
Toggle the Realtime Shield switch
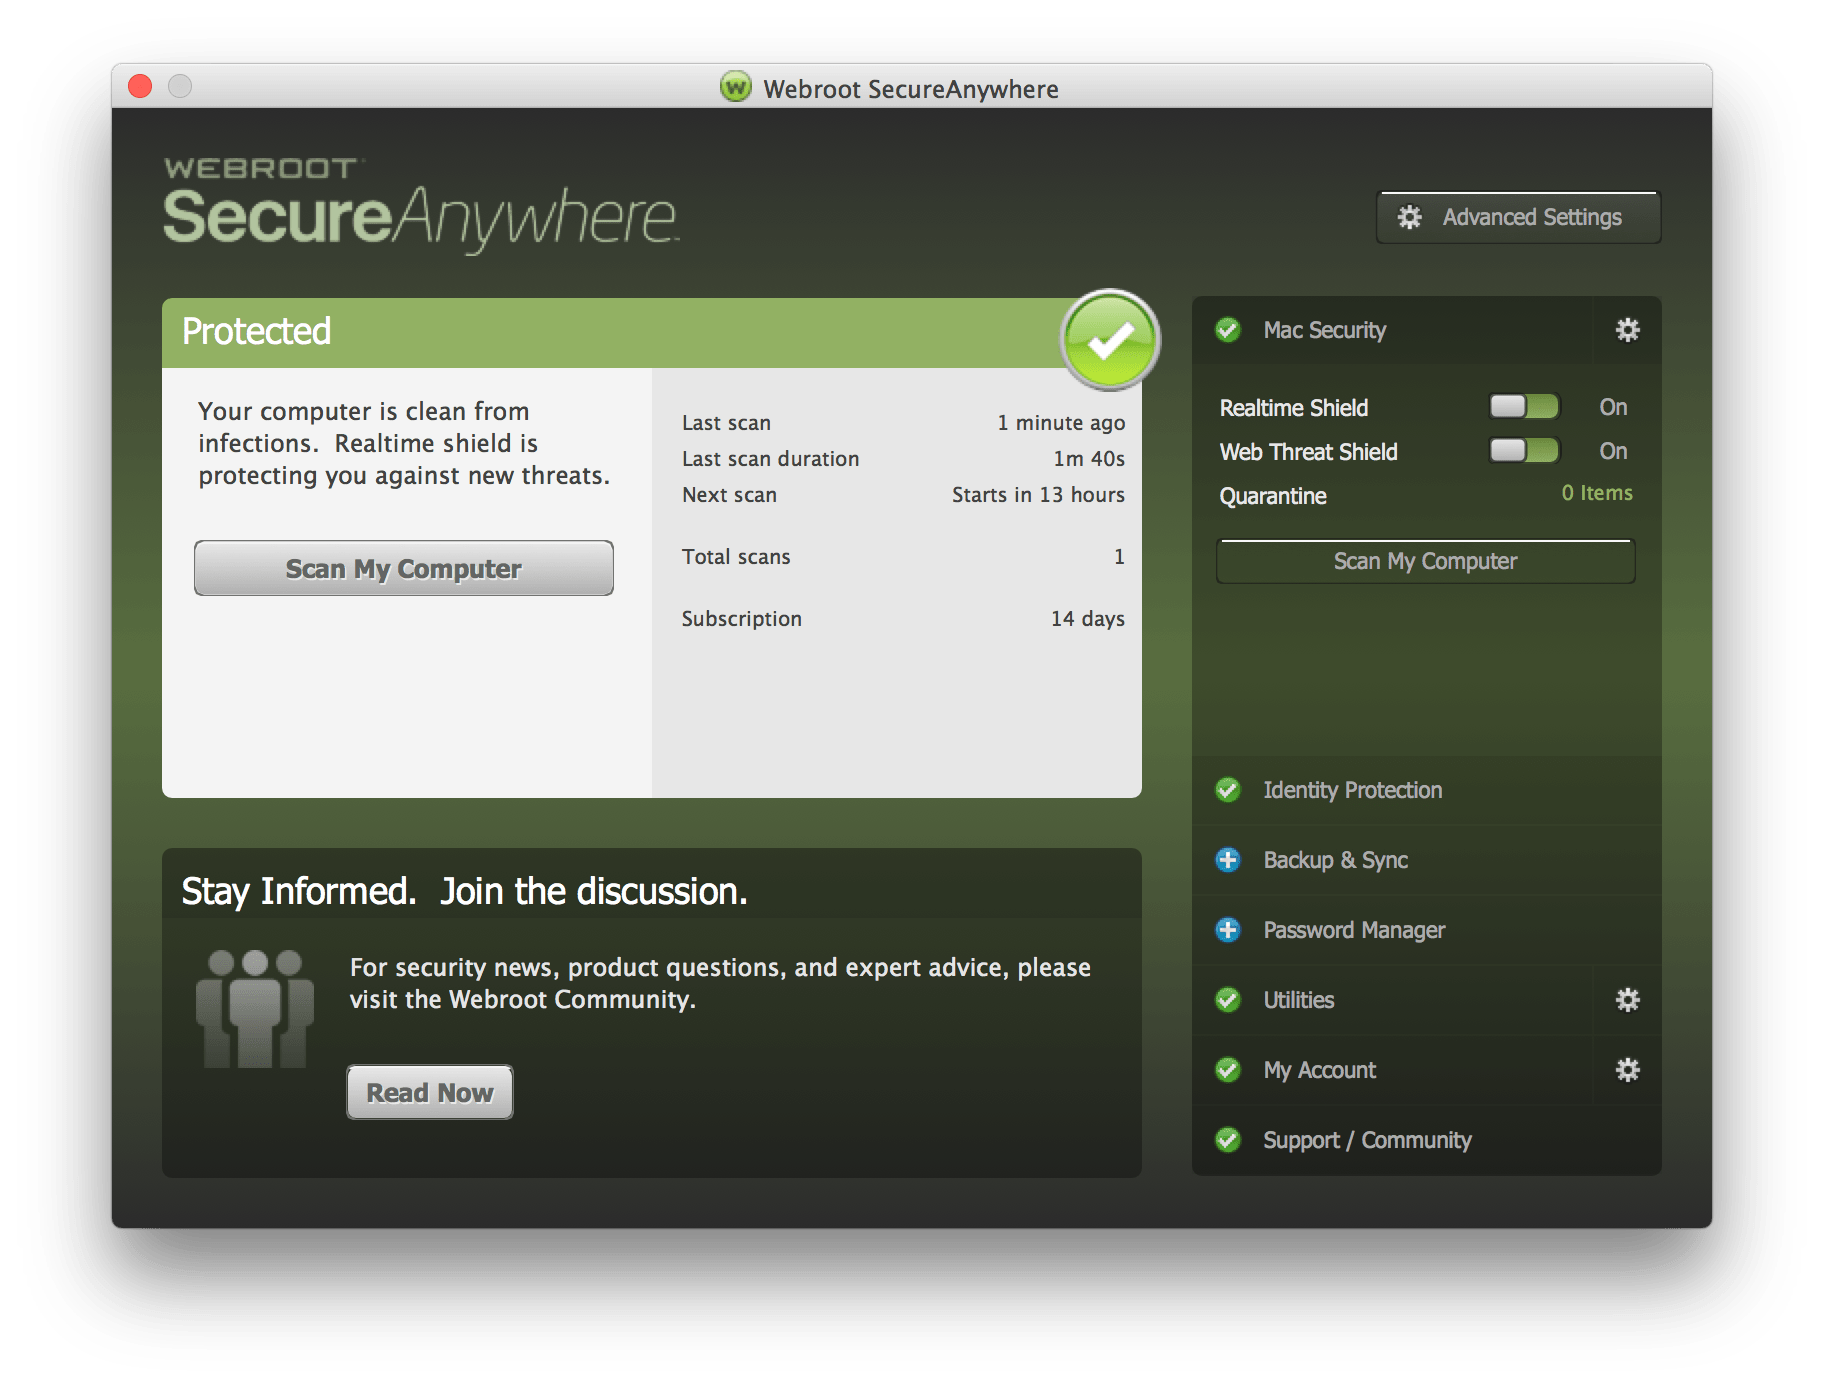click(1524, 406)
